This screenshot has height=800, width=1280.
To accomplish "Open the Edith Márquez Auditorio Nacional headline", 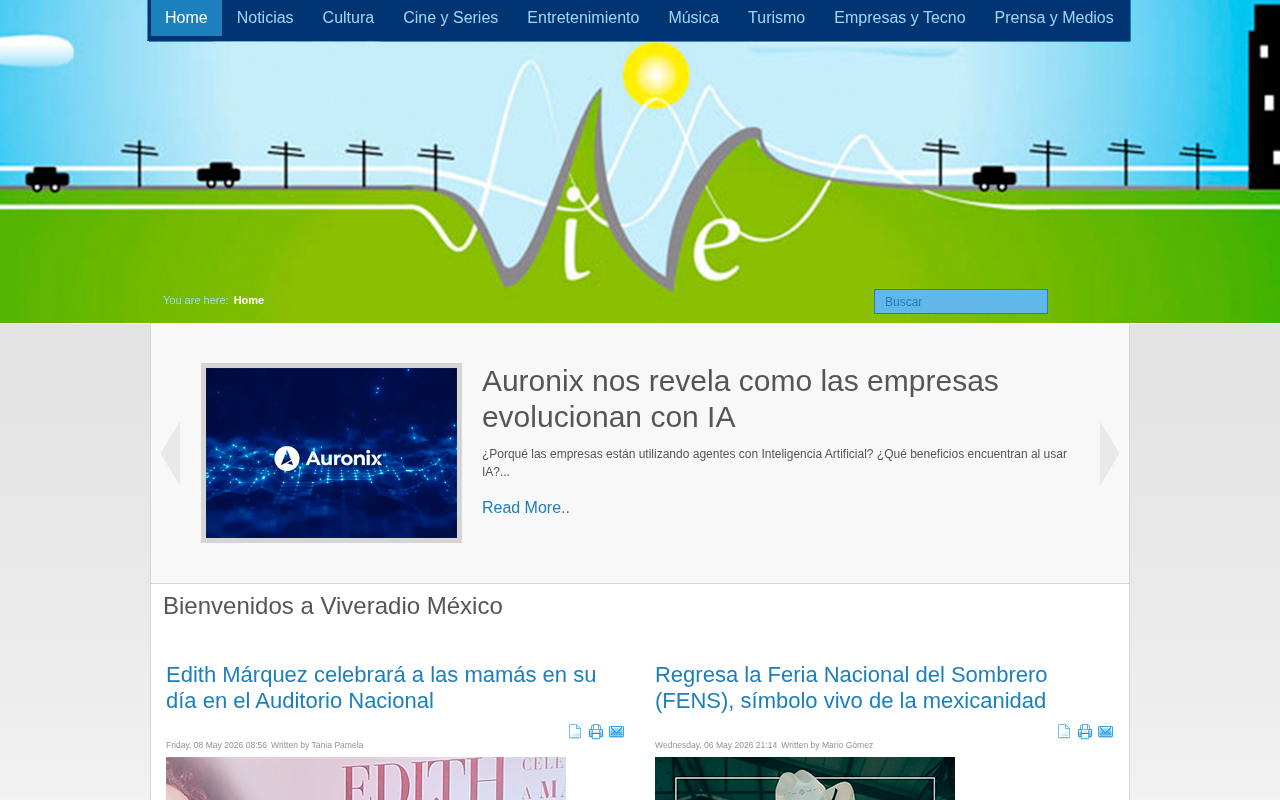I will (381, 688).
